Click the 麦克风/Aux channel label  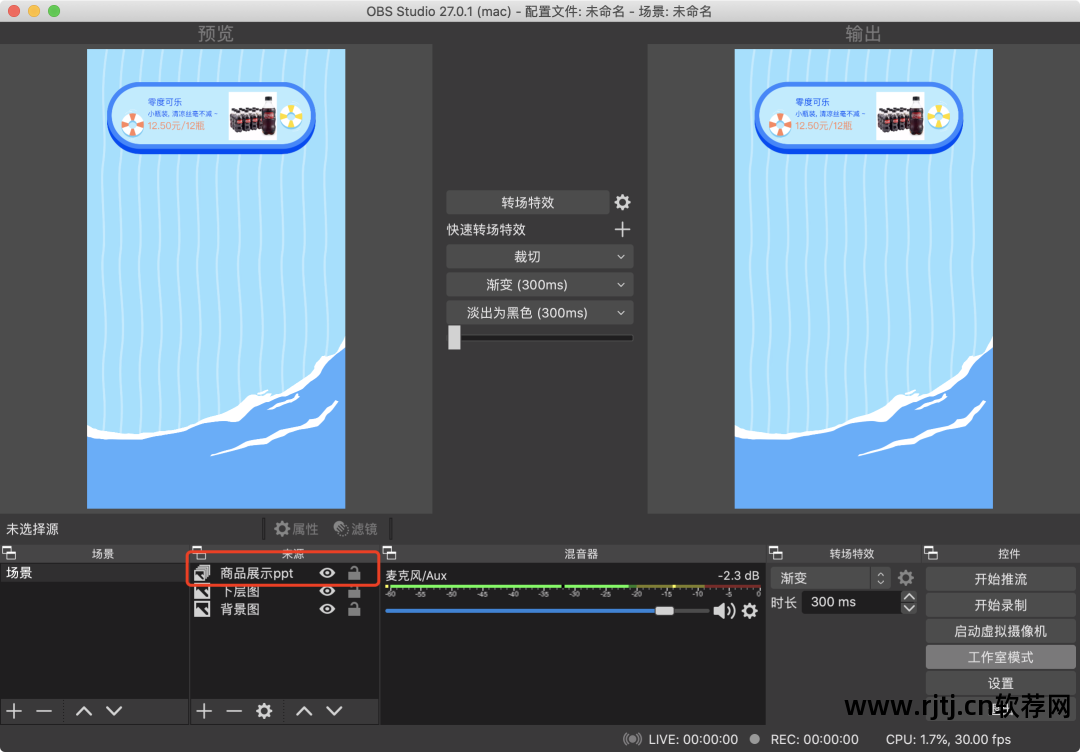(416, 575)
